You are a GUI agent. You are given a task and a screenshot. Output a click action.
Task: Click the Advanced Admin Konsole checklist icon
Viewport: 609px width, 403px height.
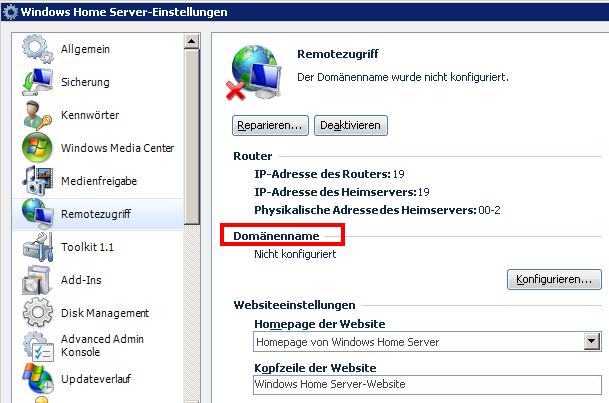(x=38, y=346)
